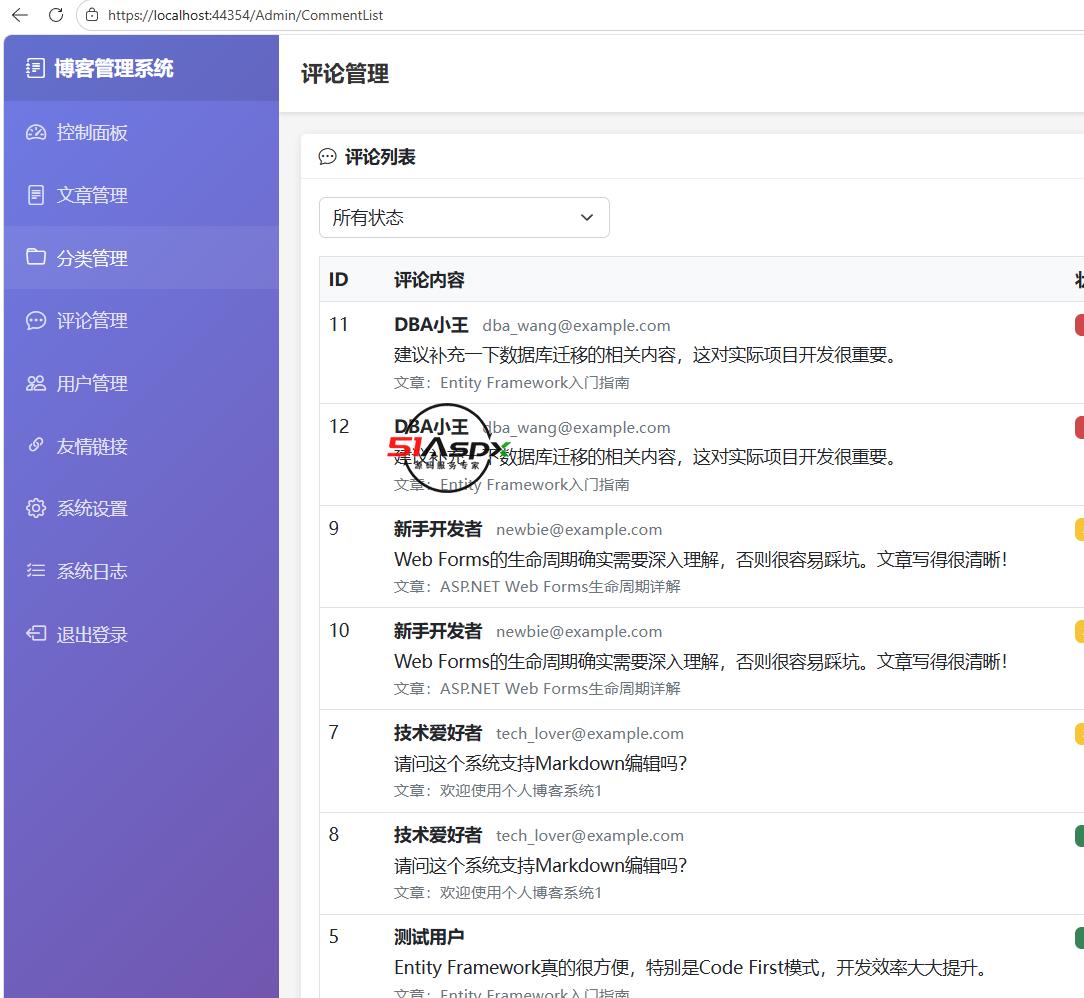Go back using the browser back arrow

pos(20,15)
